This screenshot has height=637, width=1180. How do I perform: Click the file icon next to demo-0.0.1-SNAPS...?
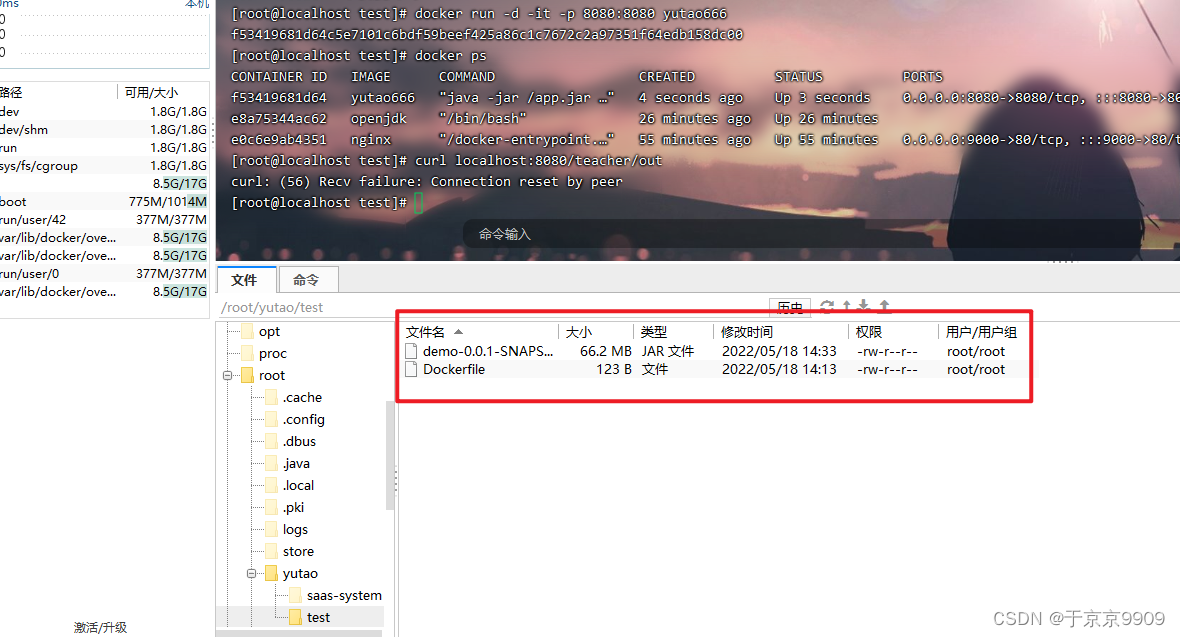point(411,351)
